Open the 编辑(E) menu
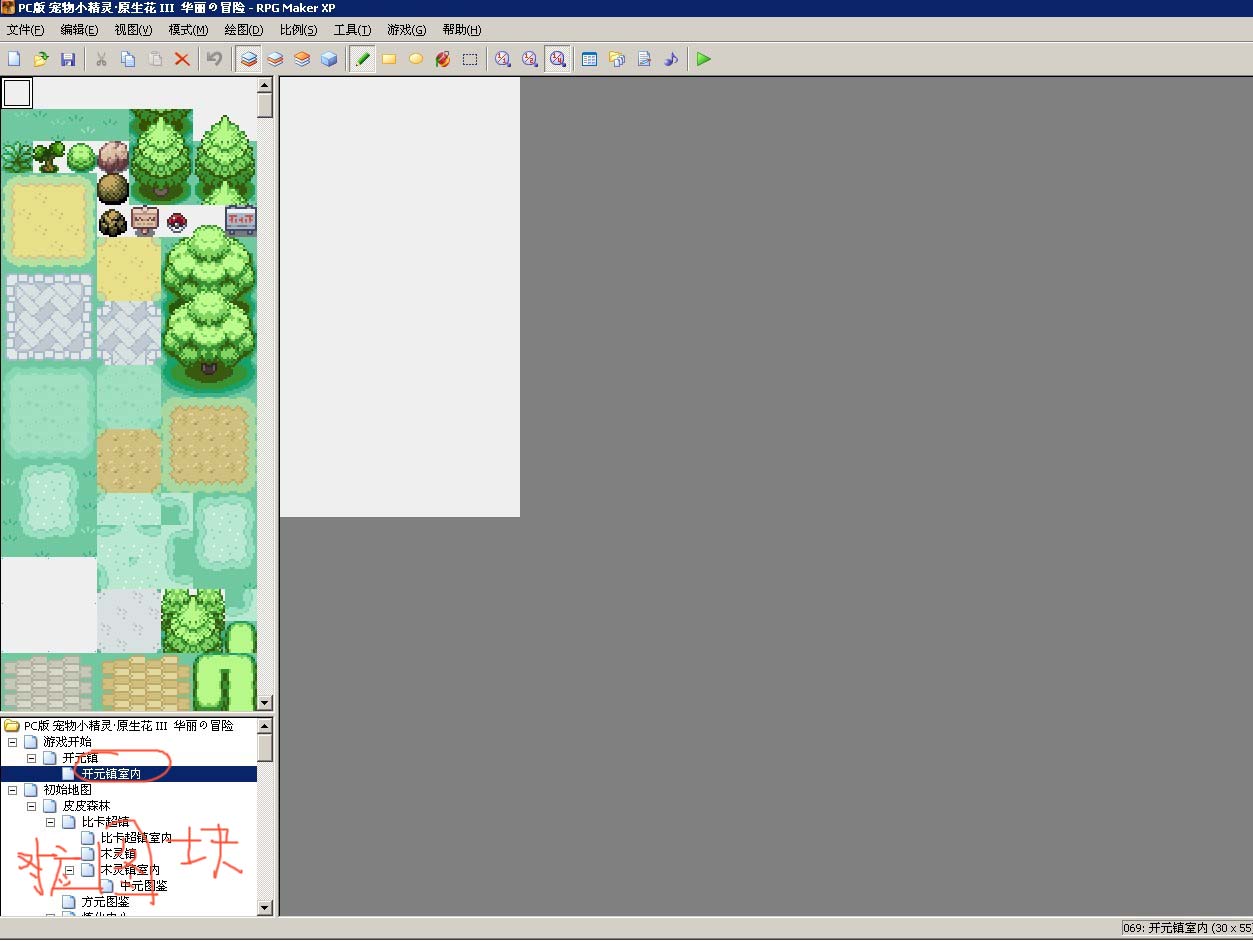1253x941 pixels. pyautogui.click(x=79, y=30)
